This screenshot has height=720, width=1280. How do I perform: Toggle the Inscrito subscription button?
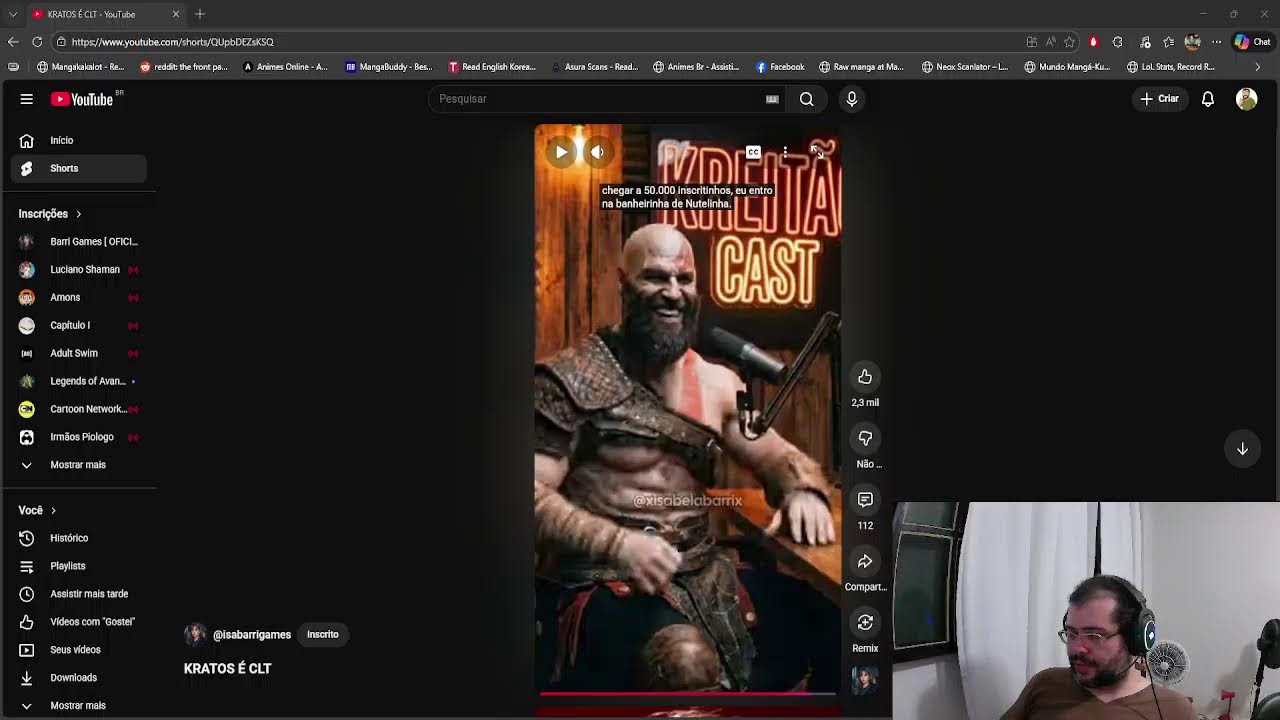pyautogui.click(x=322, y=634)
